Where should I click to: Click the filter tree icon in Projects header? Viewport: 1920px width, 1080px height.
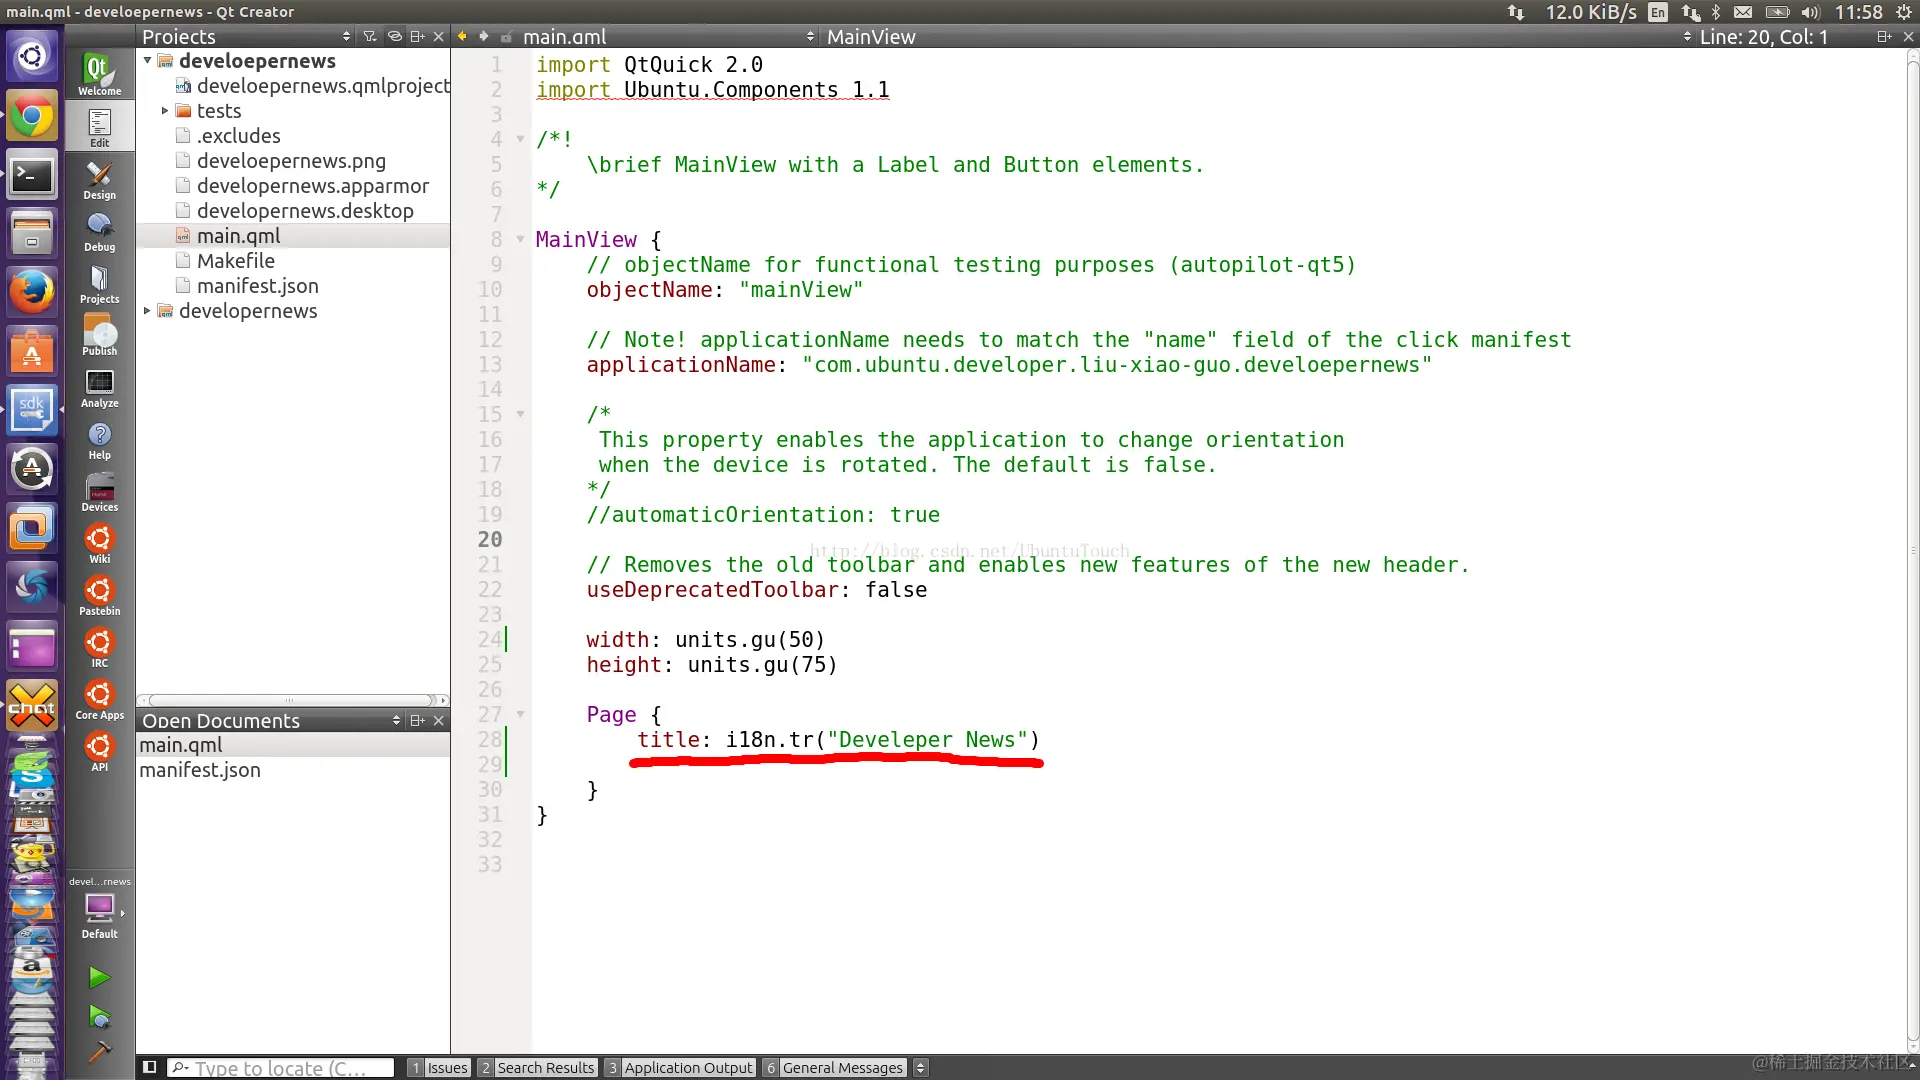coord(370,36)
